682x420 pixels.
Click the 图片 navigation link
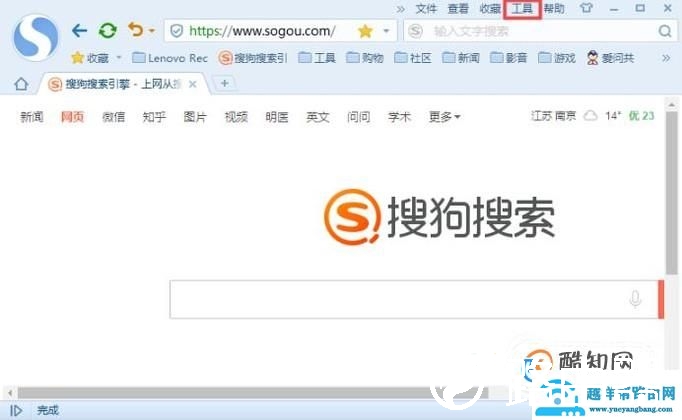coord(195,117)
